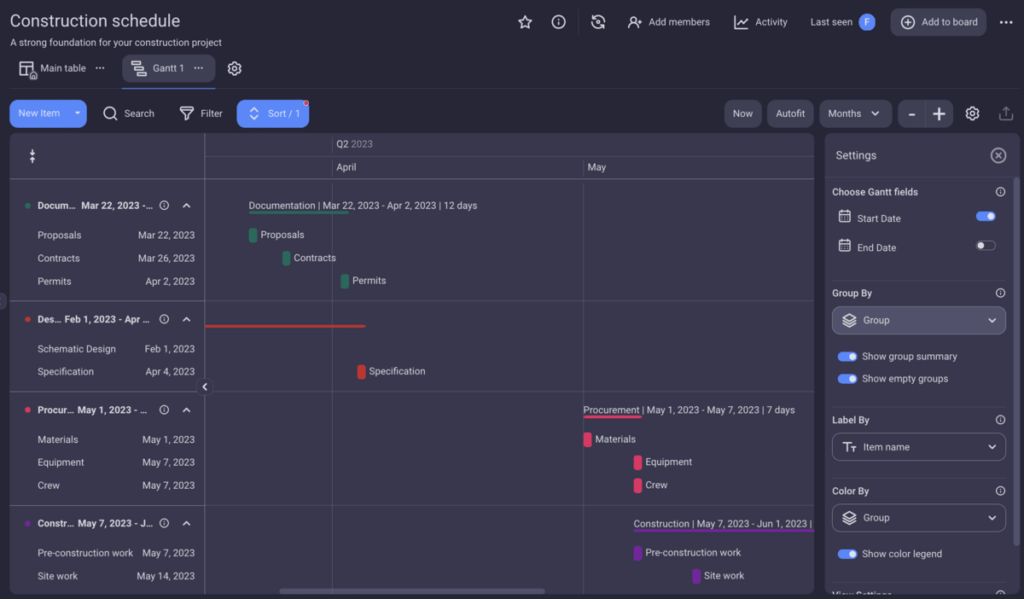Collapse the Documentation group
This screenshot has width=1024, height=599.
click(187, 205)
